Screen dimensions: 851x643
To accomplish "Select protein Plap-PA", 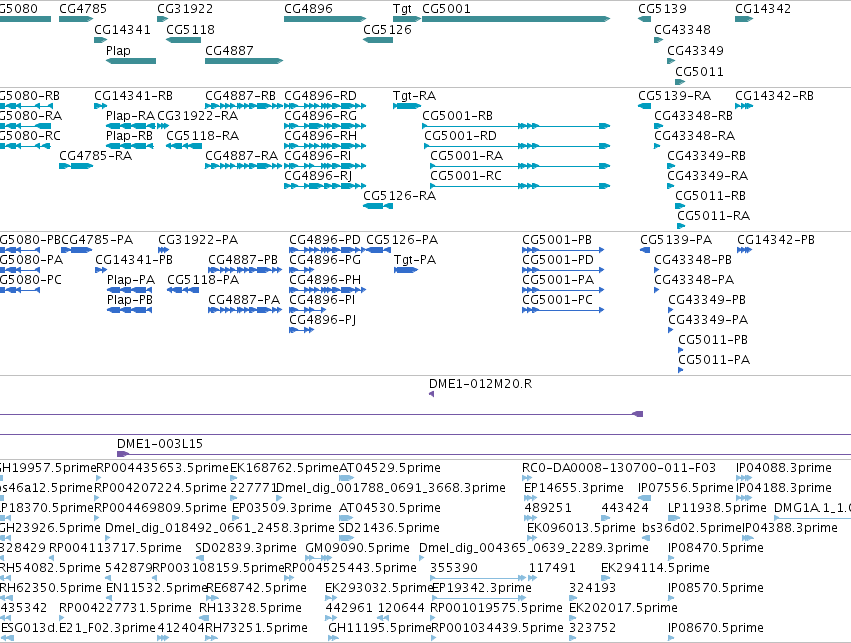I will pyautogui.click(x=130, y=290).
